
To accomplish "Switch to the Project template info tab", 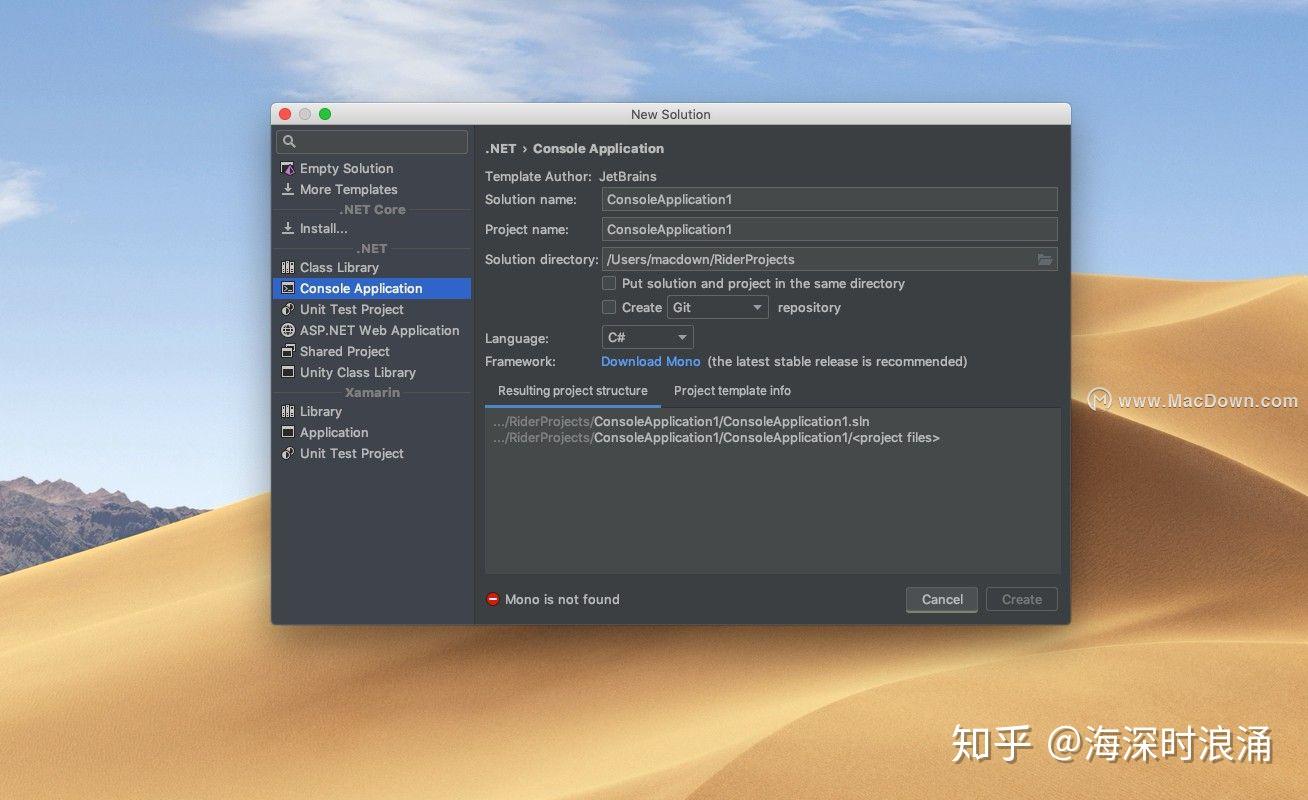I will (x=732, y=390).
